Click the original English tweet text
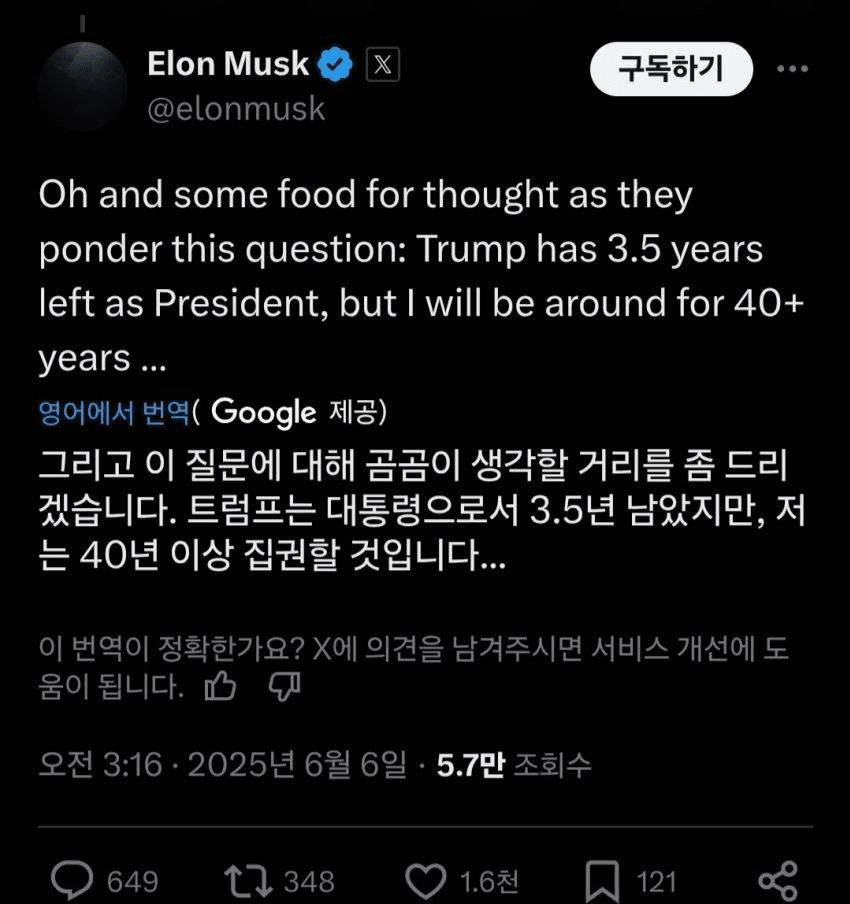The width and height of the screenshot is (850, 904). [x=400, y=277]
